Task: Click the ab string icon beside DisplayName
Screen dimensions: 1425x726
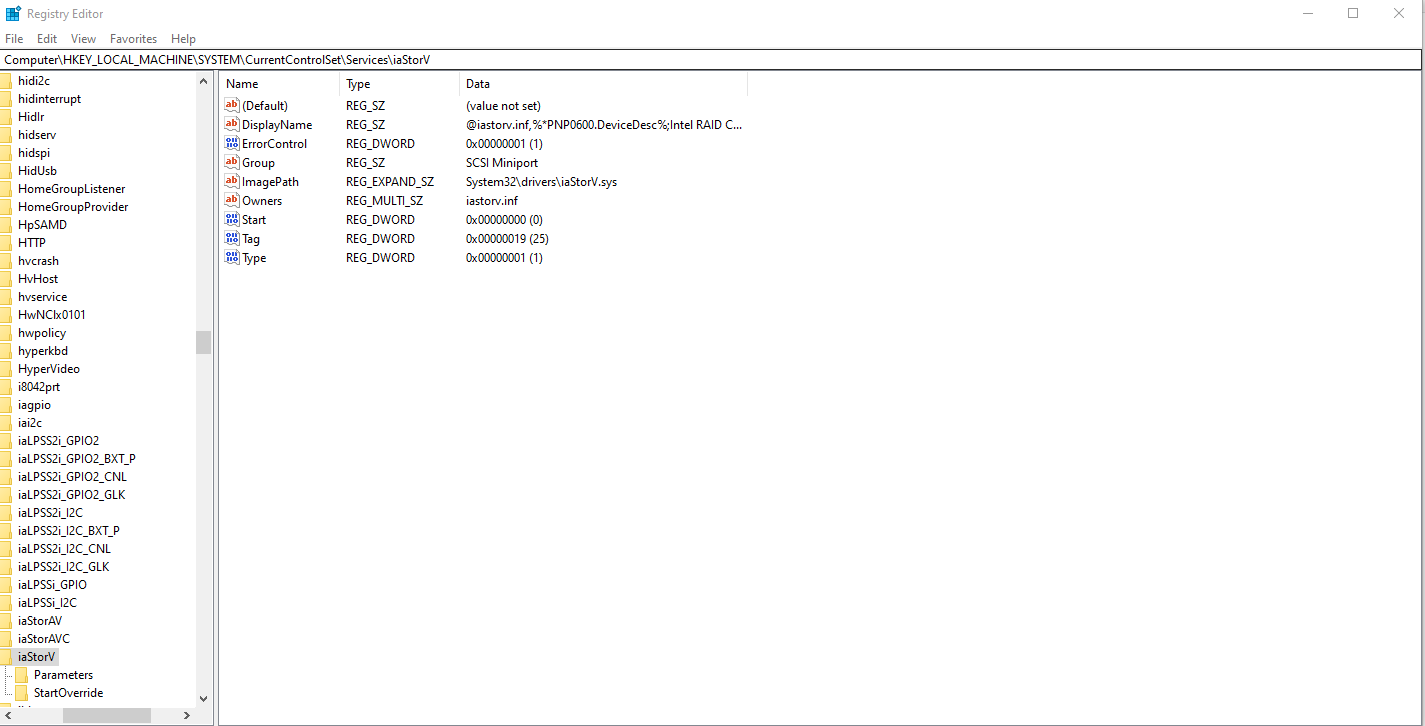Action: [231, 124]
